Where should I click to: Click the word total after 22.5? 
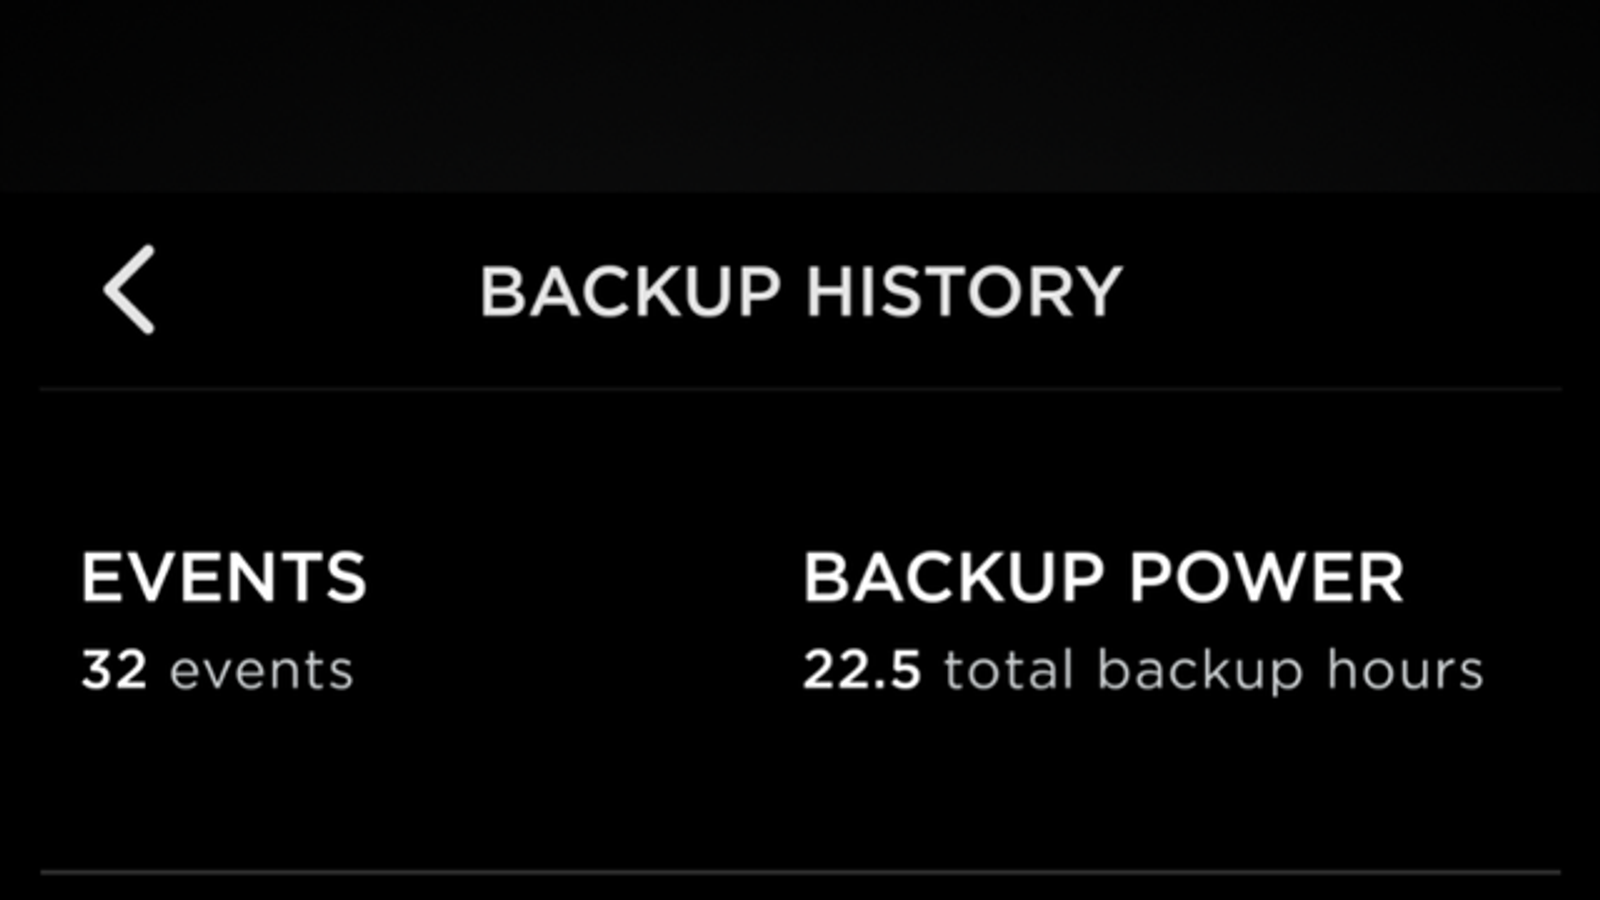tap(1008, 670)
